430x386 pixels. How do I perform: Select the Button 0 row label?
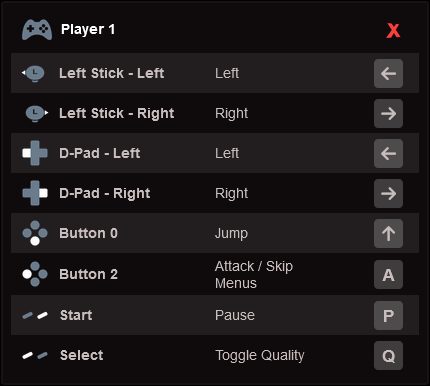tap(88, 233)
